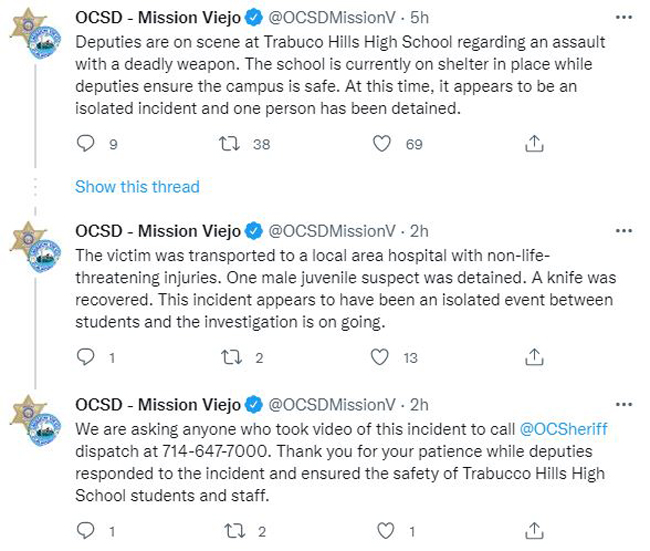This screenshot has width=650, height=551.
Task: Like the tweet with 13 likes
Action: 379,357
